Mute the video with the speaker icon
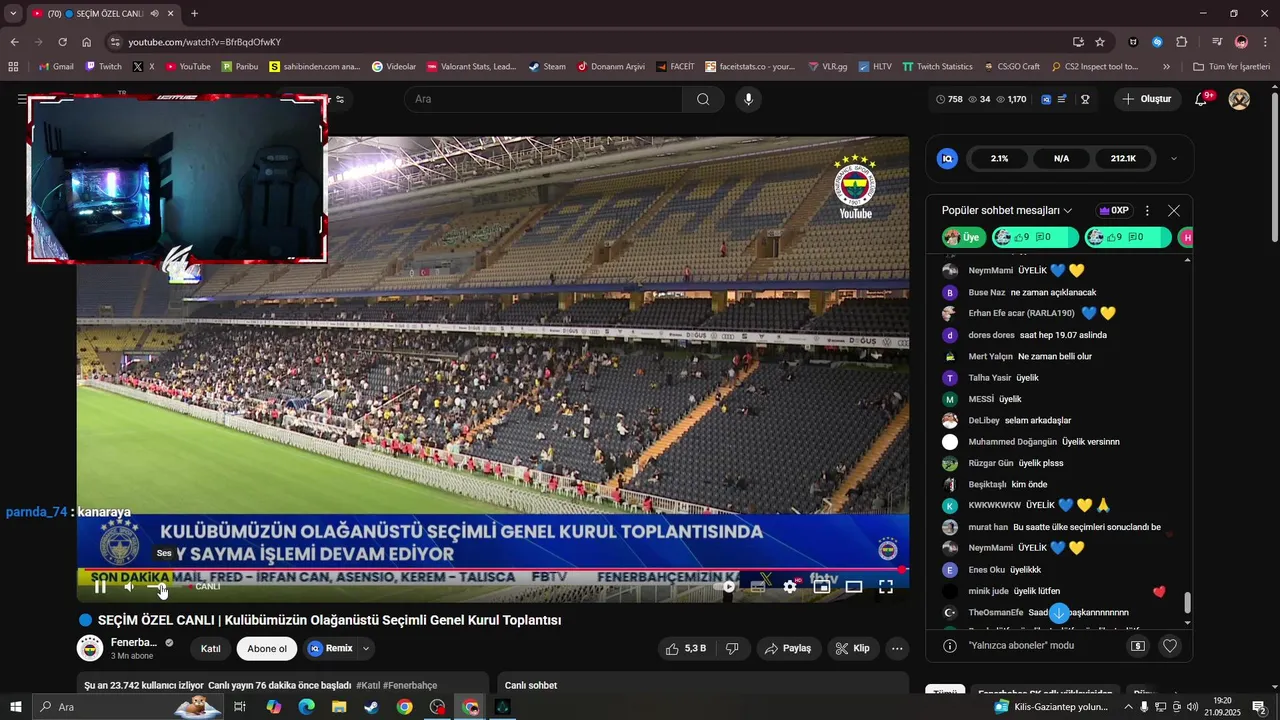The height and width of the screenshot is (720, 1280). click(x=129, y=587)
